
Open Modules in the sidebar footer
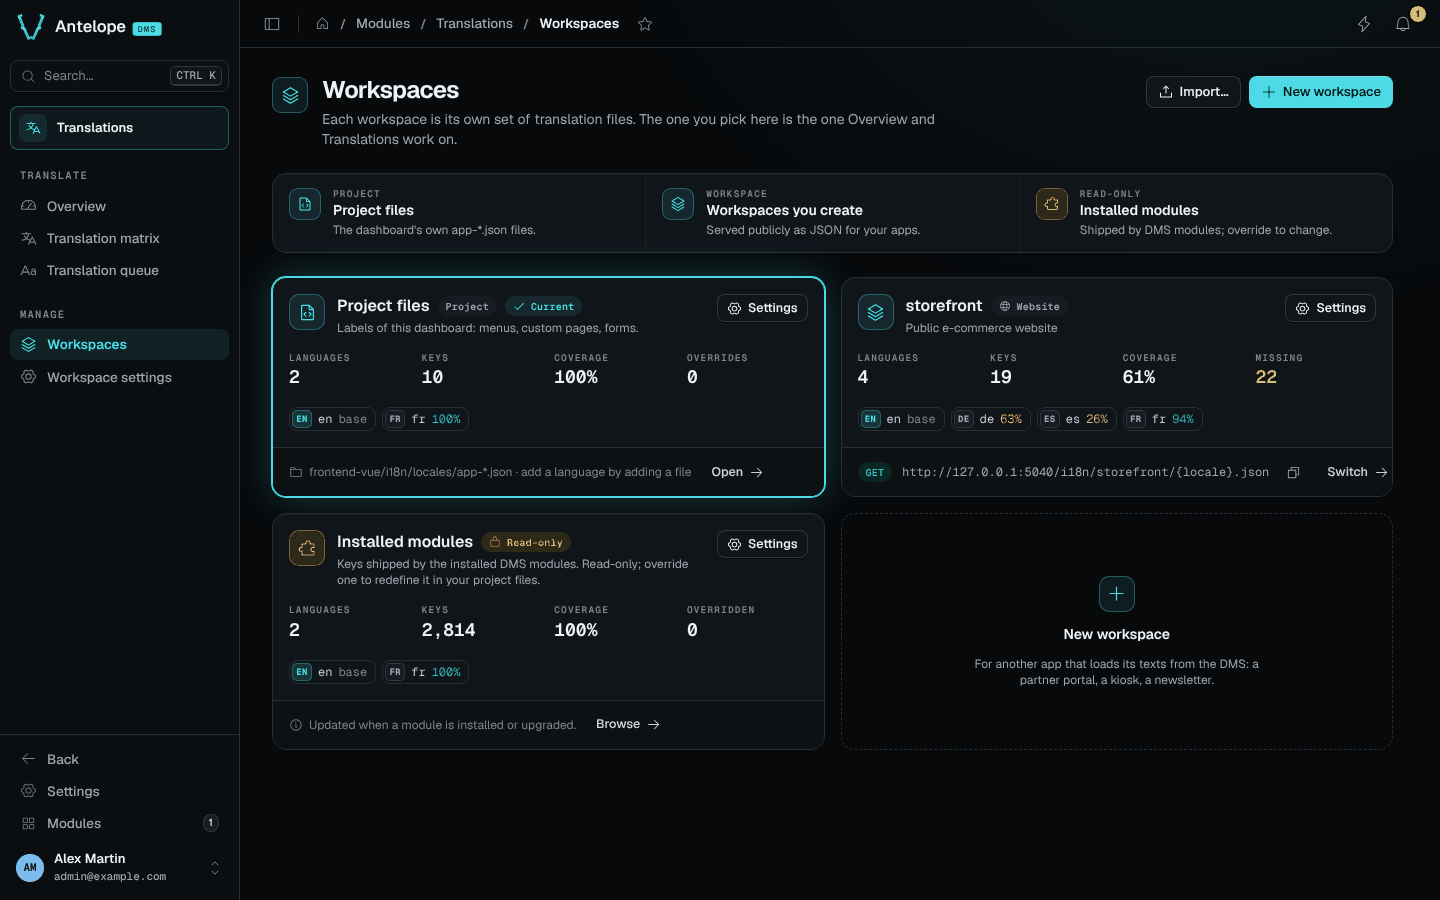[119, 823]
